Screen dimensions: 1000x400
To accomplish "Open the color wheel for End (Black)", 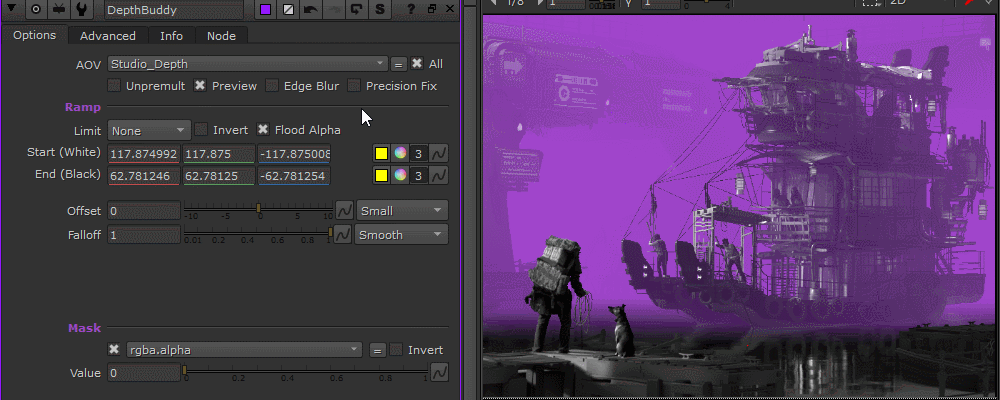I will [x=400, y=175].
